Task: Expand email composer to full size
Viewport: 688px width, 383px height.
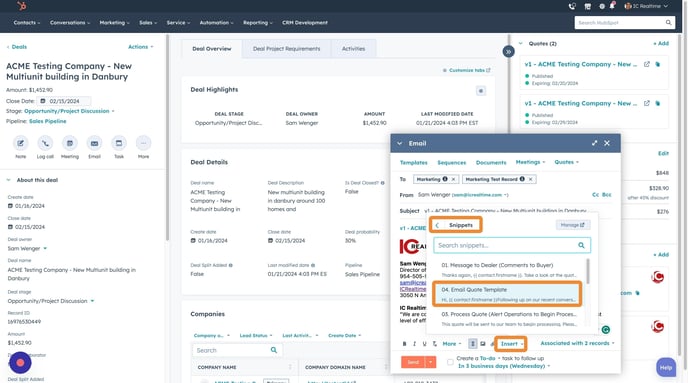Action: pyautogui.click(x=594, y=143)
